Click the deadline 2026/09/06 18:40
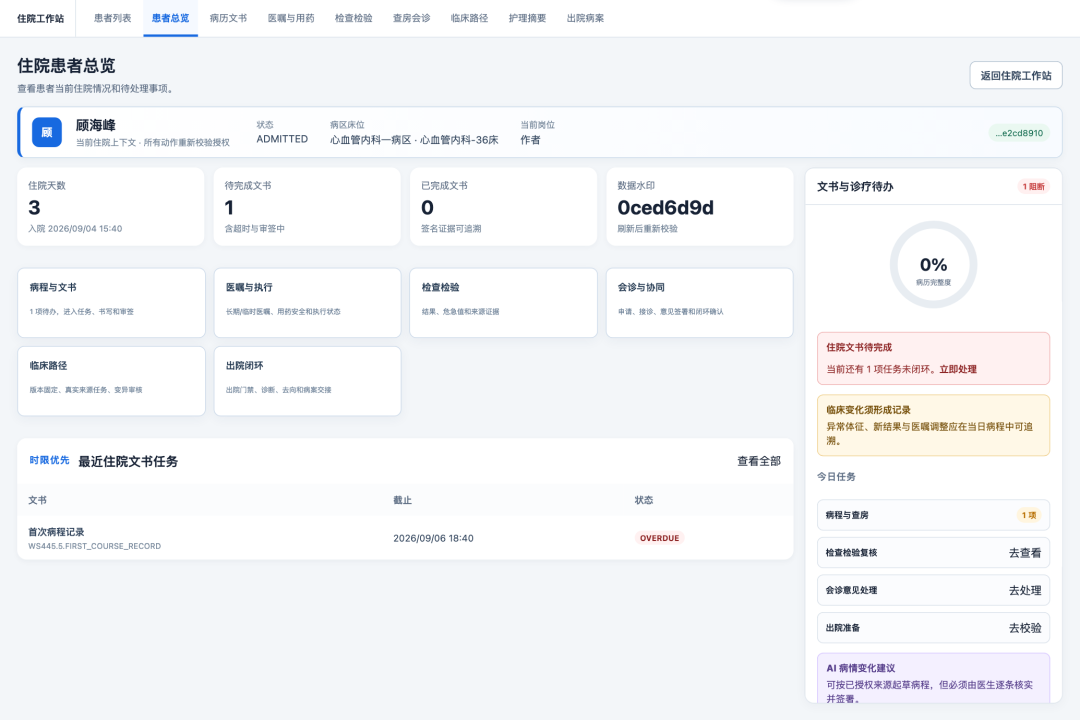This screenshot has height=720, width=1080. click(x=433, y=538)
